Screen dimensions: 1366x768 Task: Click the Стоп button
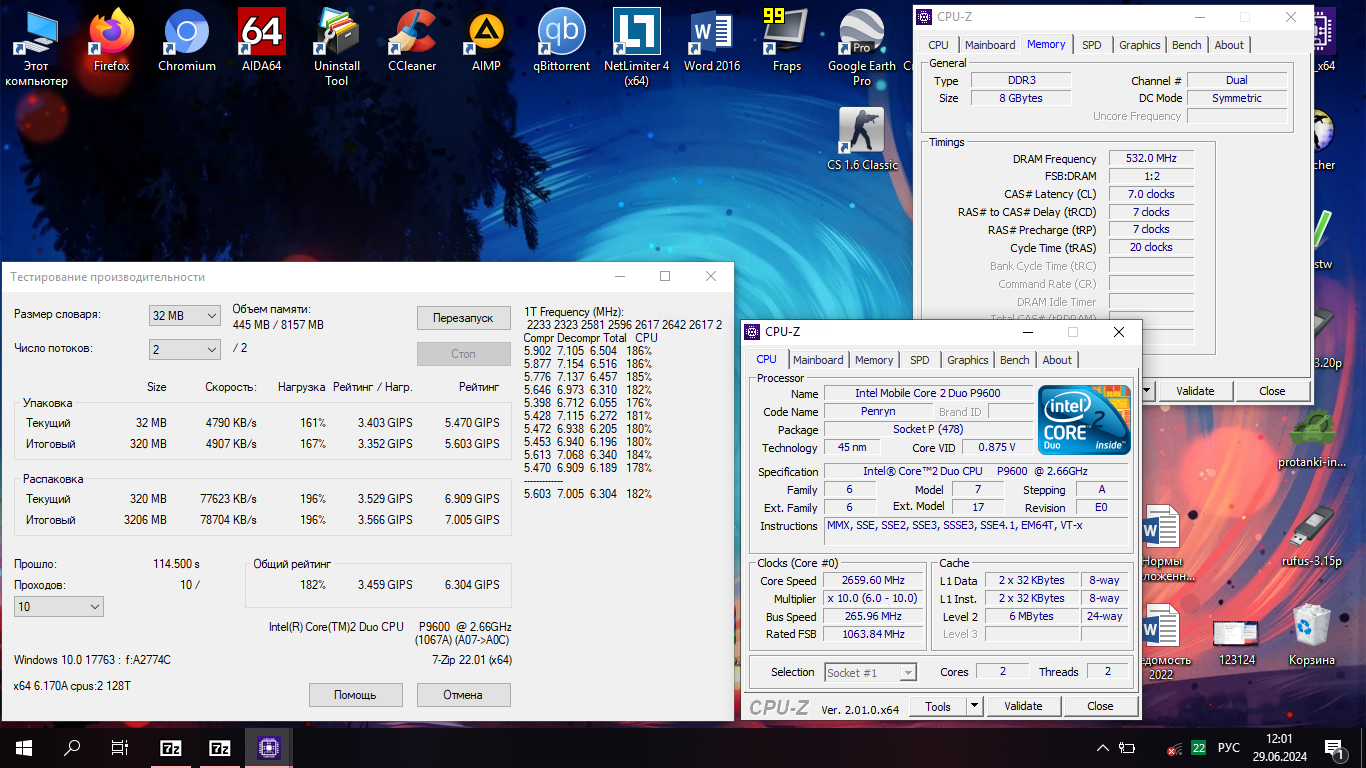(x=463, y=354)
